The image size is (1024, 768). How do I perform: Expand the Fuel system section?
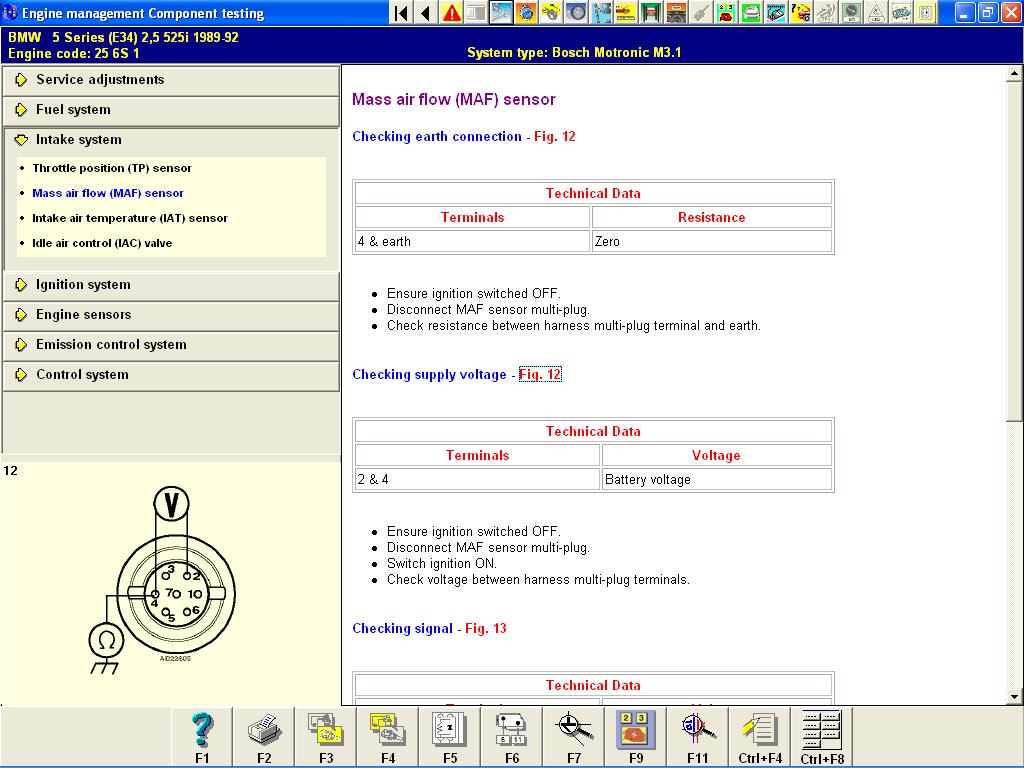click(x=171, y=110)
